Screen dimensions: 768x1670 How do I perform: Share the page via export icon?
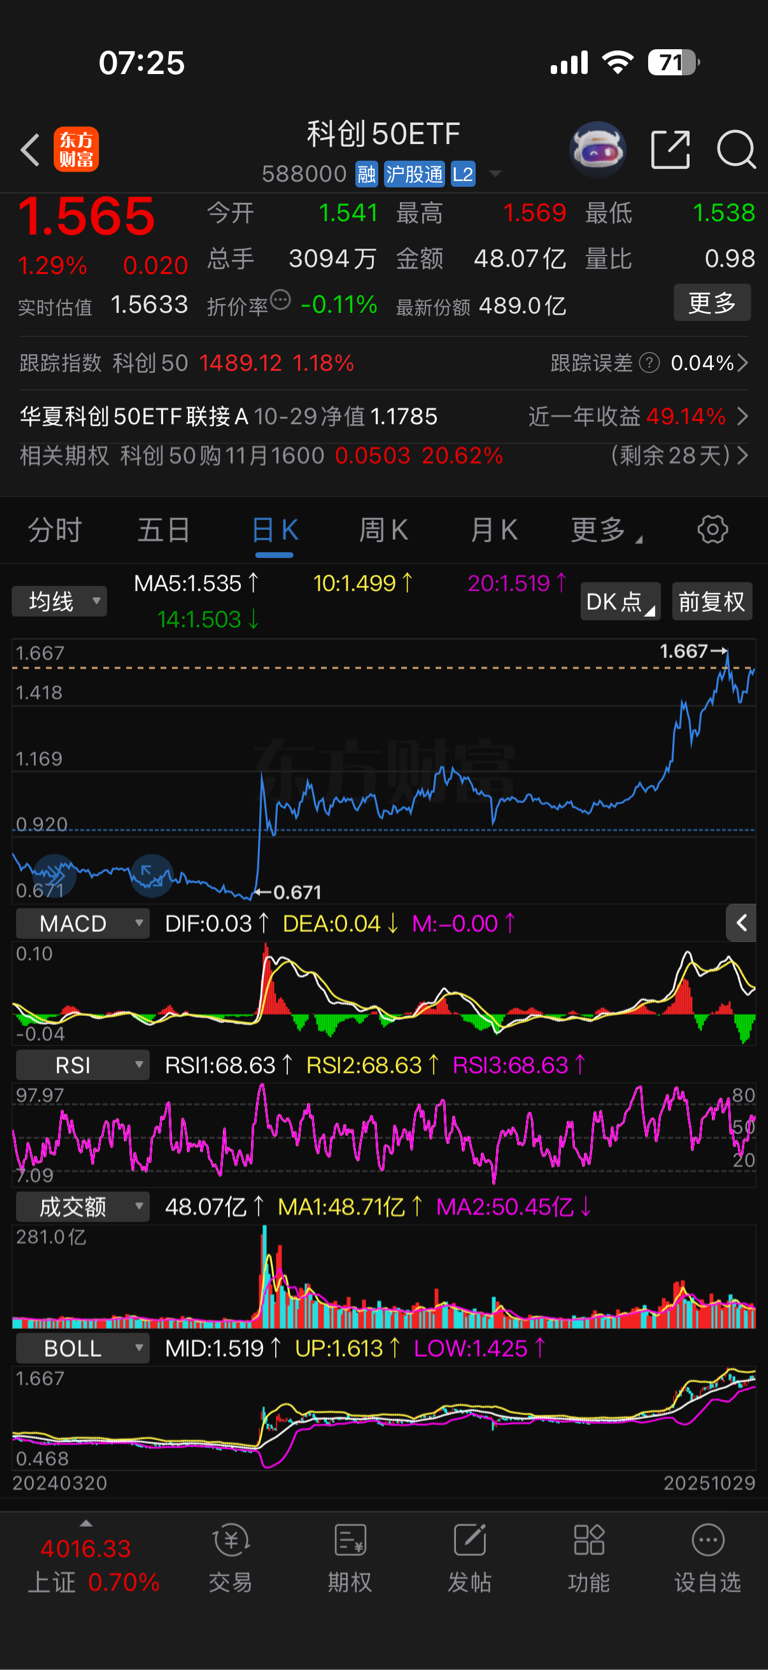[x=671, y=149]
